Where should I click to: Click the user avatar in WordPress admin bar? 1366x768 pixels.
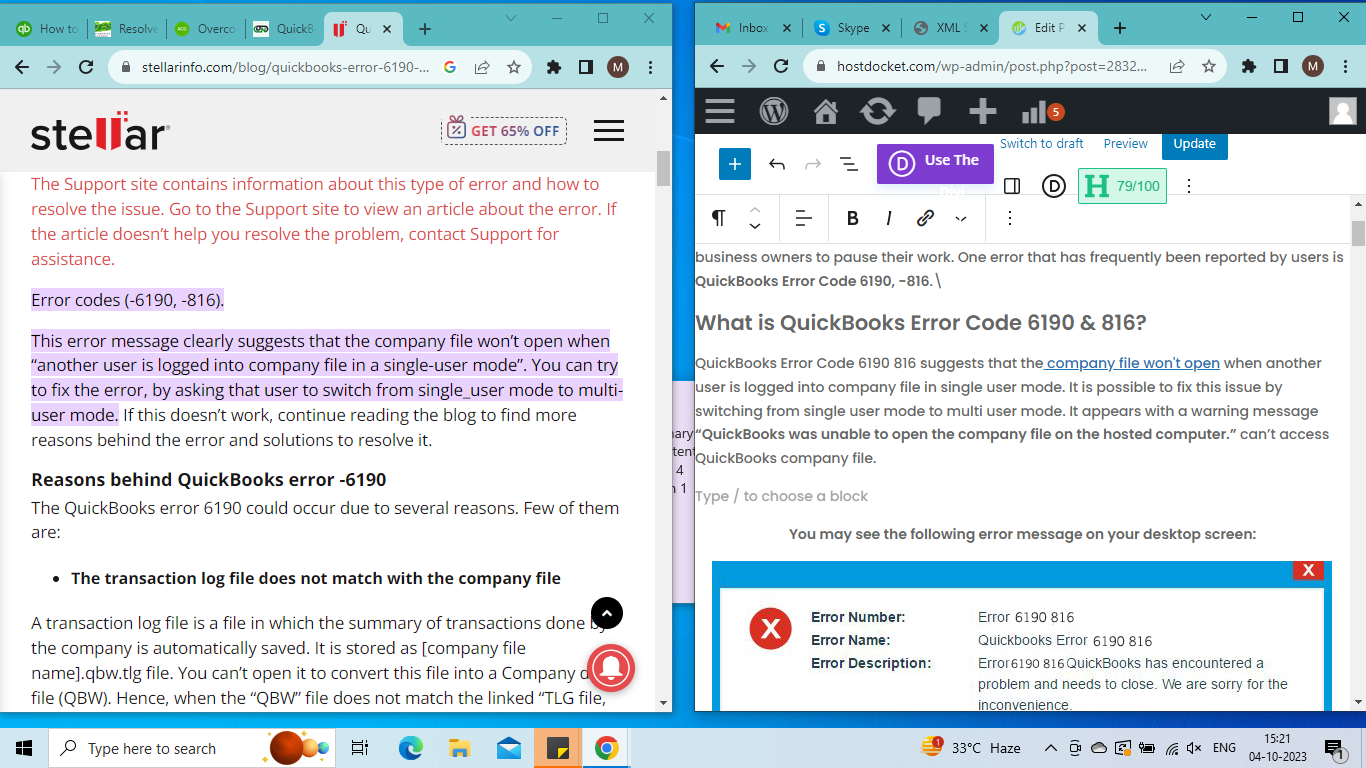point(1342,111)
